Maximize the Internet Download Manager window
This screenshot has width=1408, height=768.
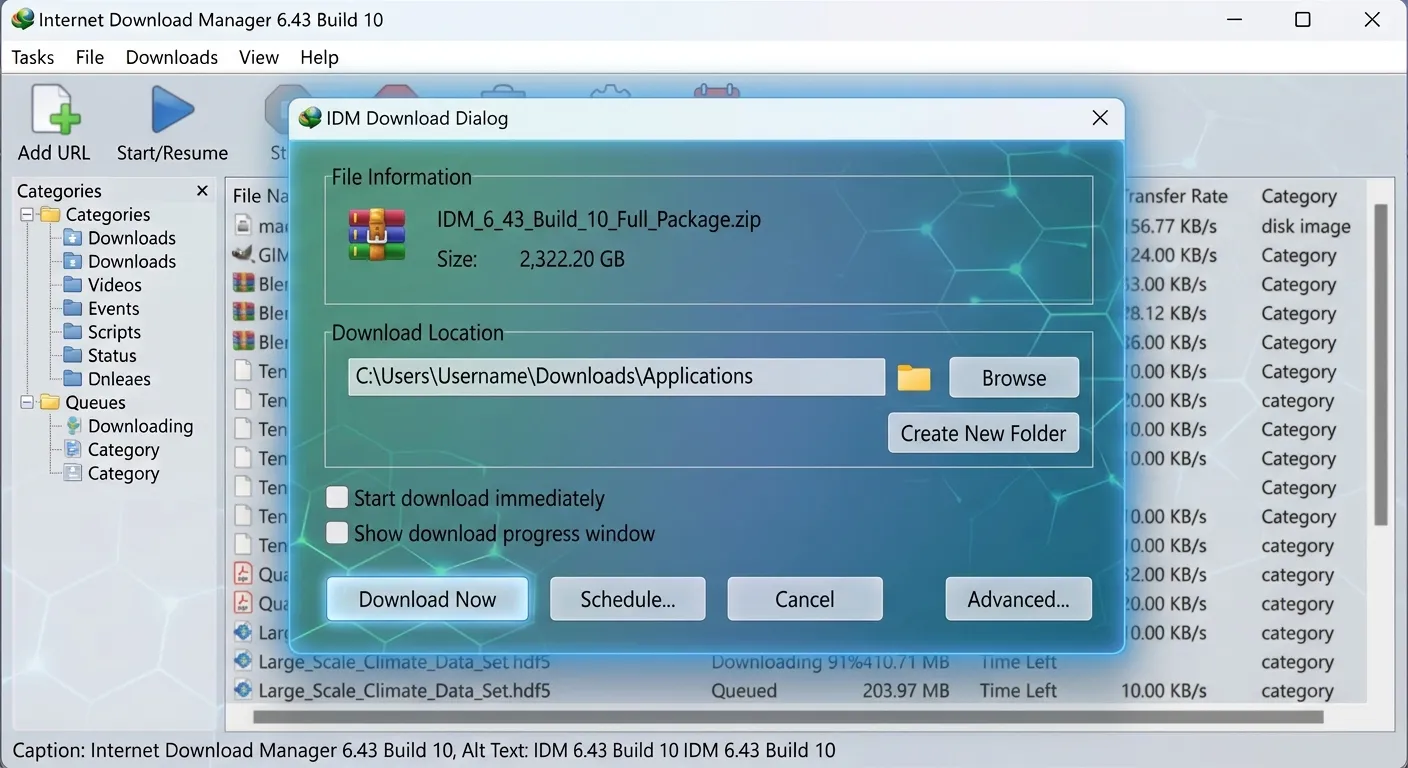[1302, 19]
